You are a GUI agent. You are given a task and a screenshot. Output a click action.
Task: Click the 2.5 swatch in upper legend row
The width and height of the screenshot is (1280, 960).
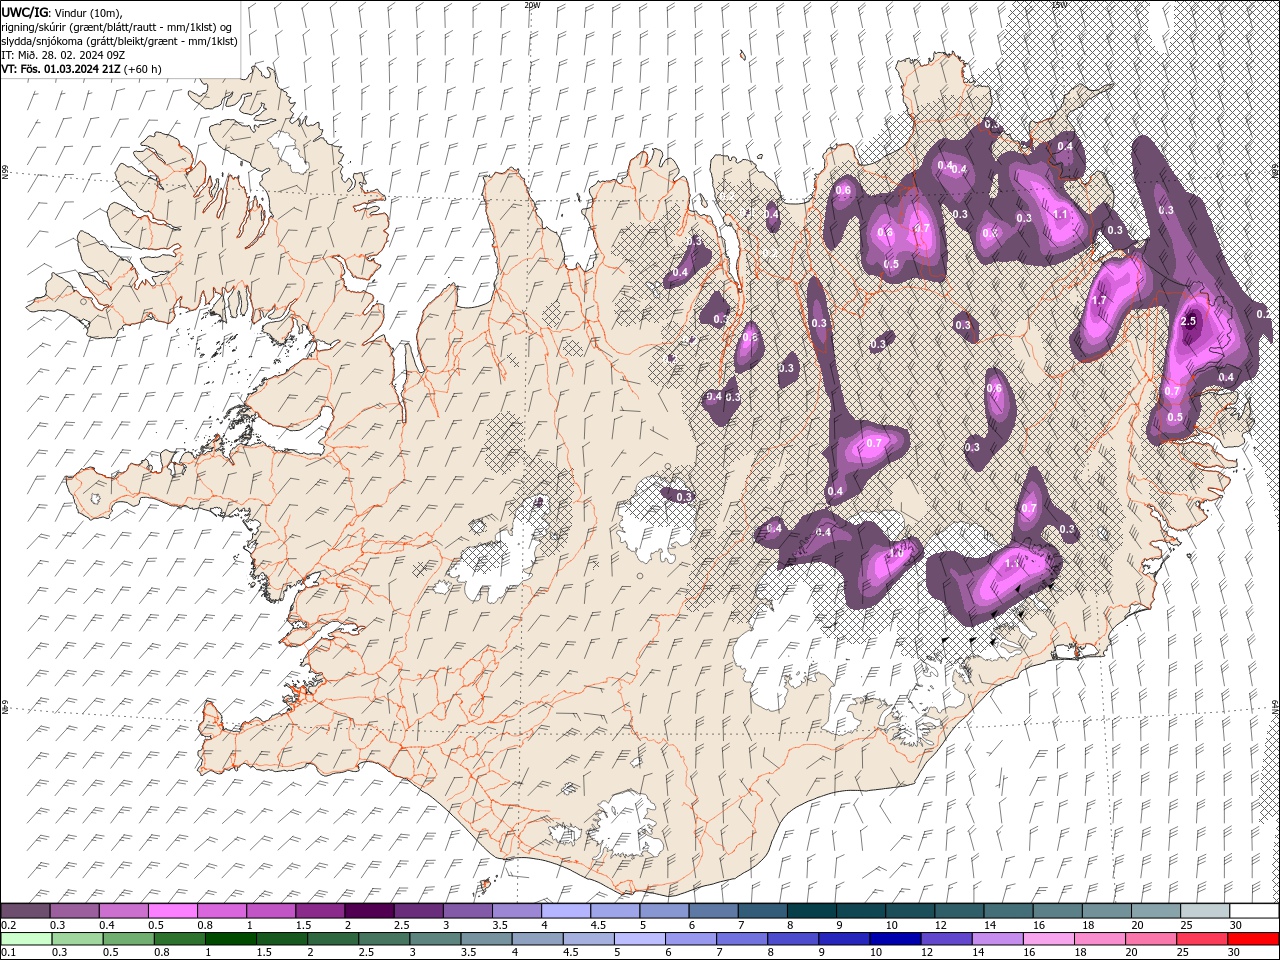(418, 911)
